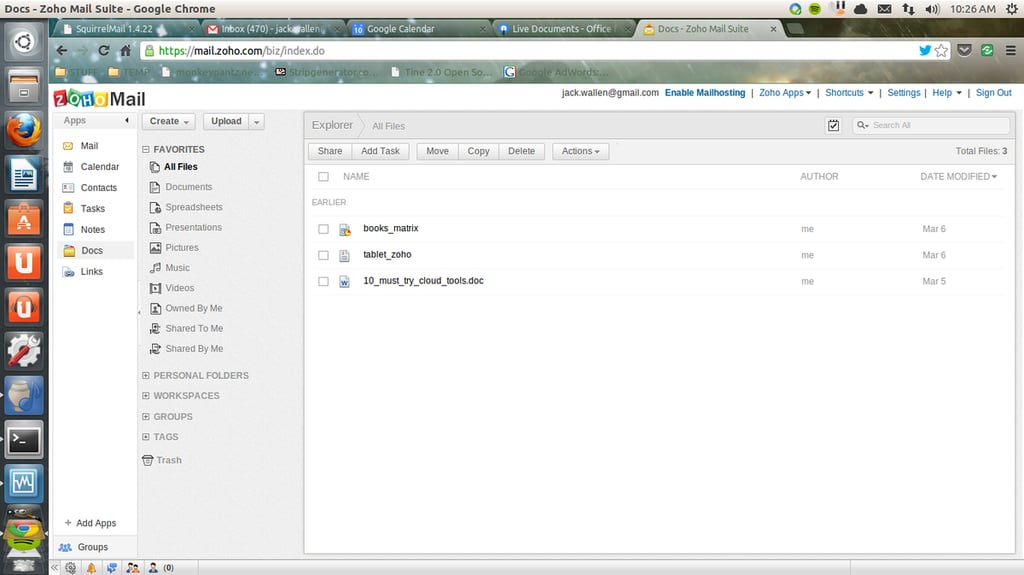Viewport: 1024px width, 575px height.
Task: Open the Terminal from the Ubuntu launcher
Action: coord(24,439)
